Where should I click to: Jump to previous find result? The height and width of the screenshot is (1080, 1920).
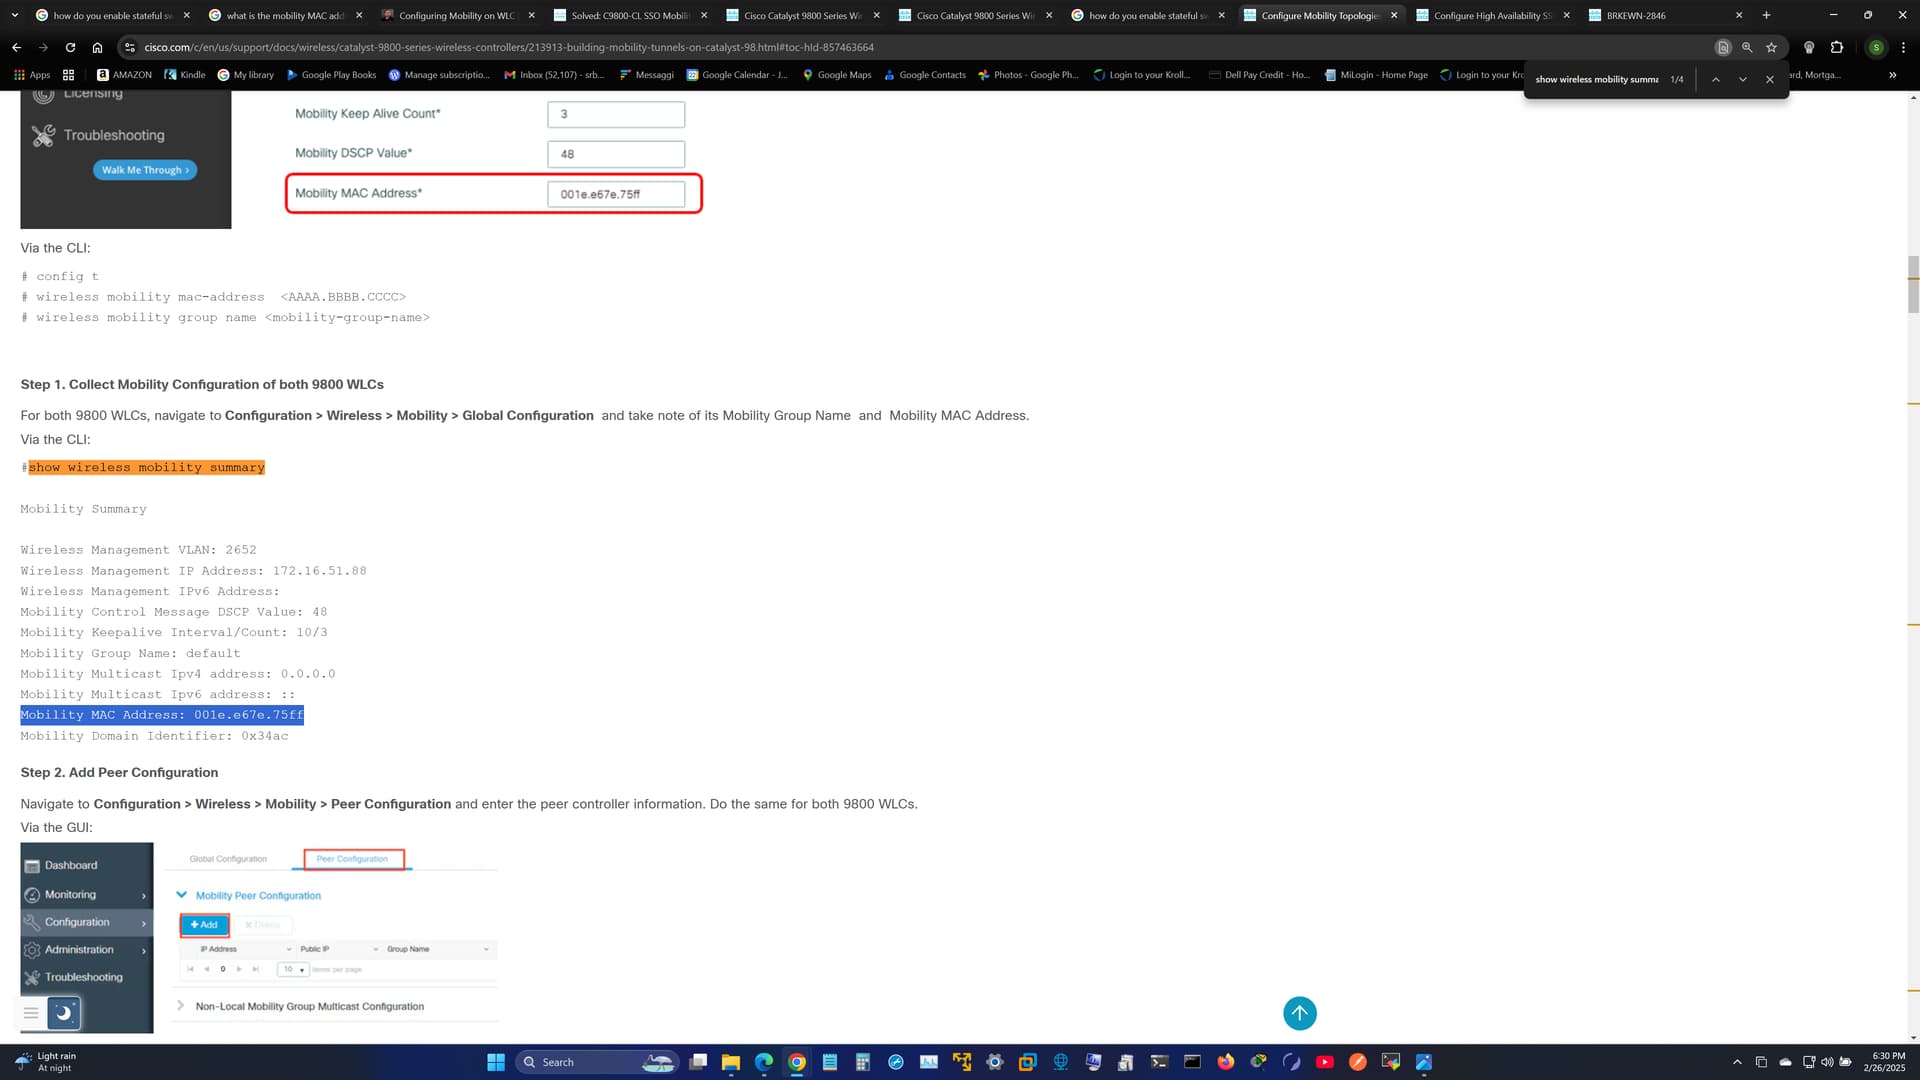[x=1715, y=79]
